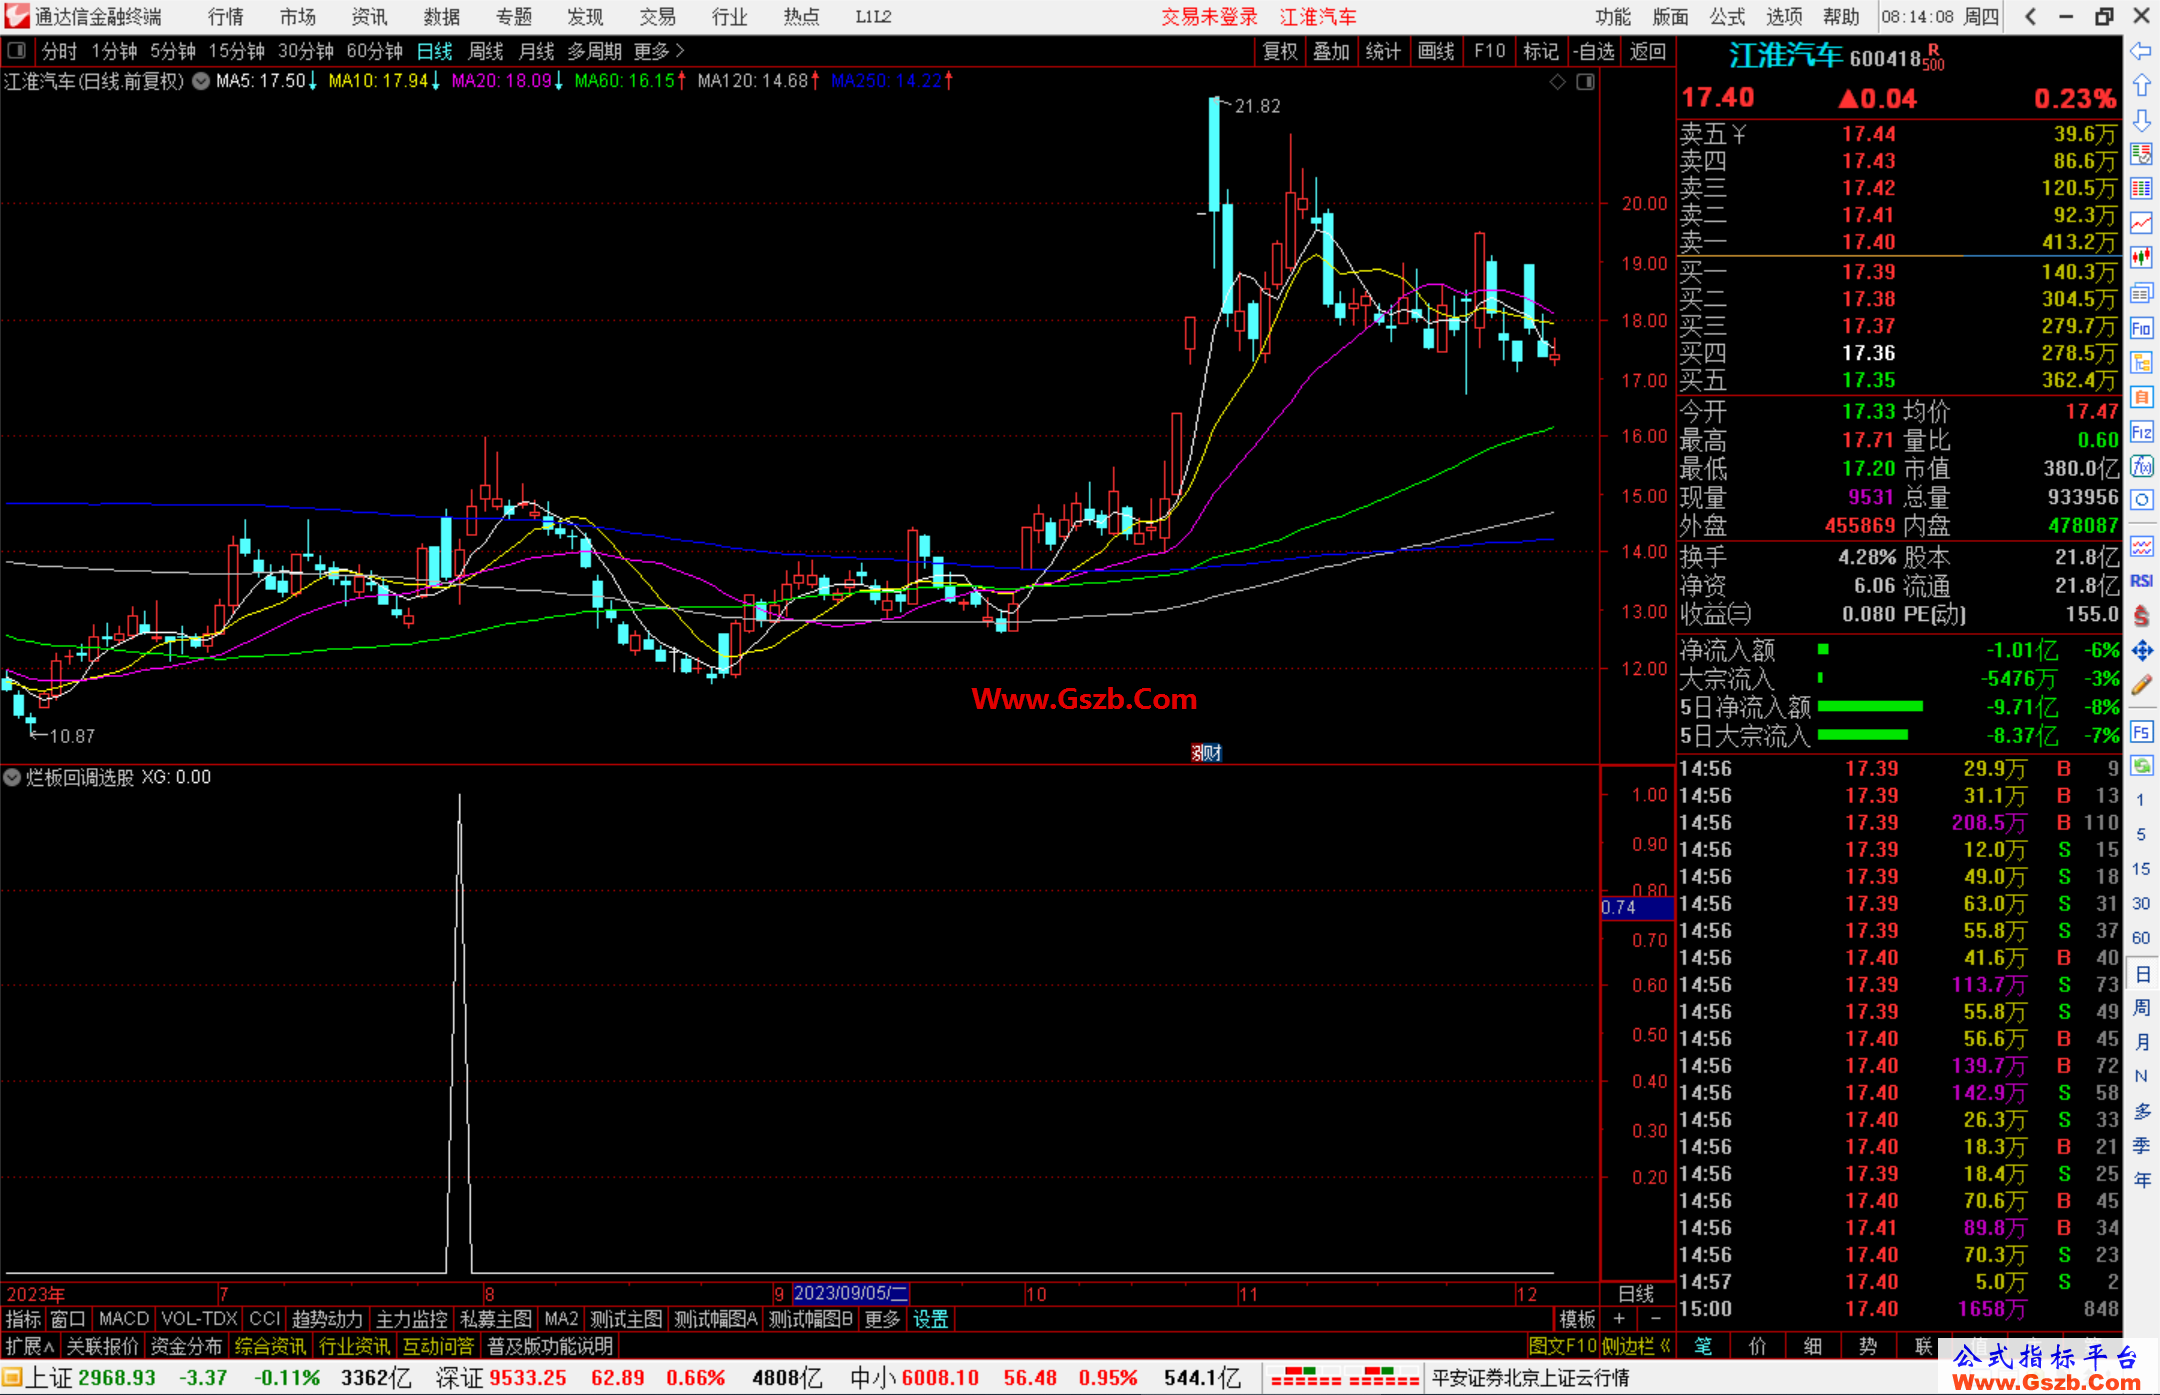Image resolution: width=2160 pixels, height=1395 pixels.
Task: Select the 笔 tick tab below trade list
Action: [1703, 1347]
